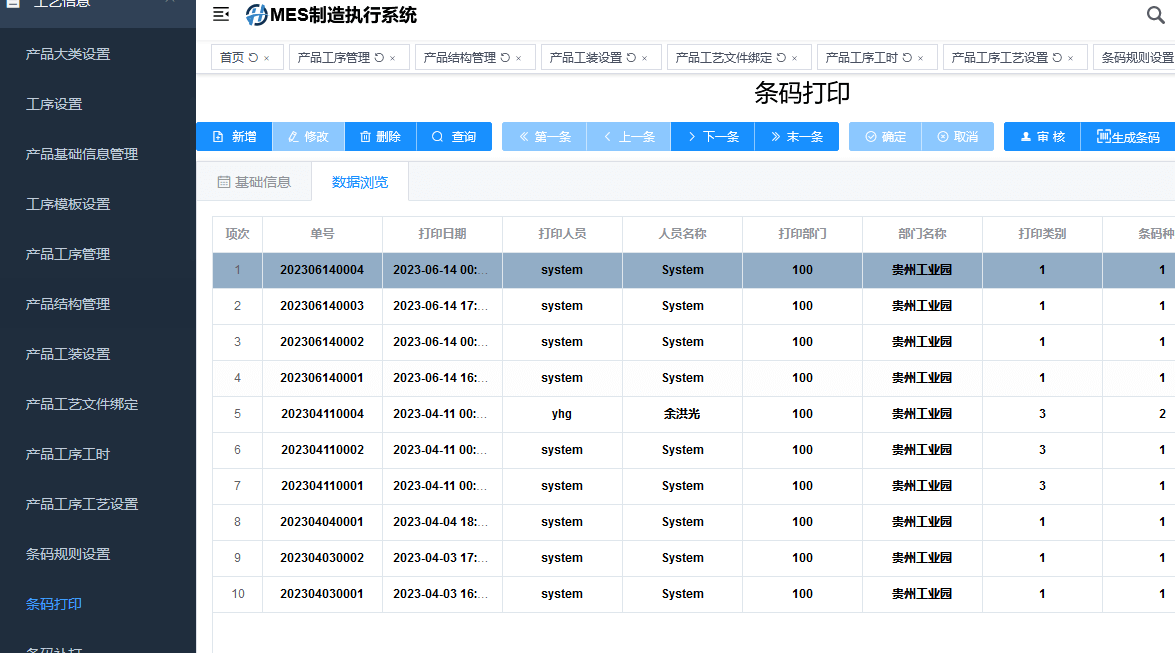Viewport: 1175px width, 653px height.
Task: Select order number 202306140002
Action: tap(322, 342)
